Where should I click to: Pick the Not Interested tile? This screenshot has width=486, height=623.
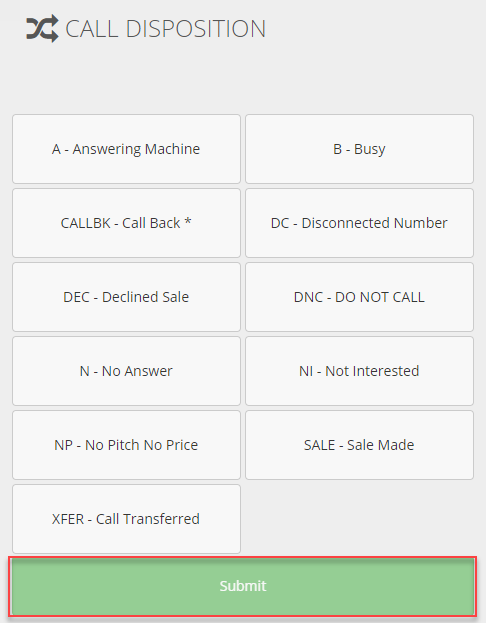tap(359, 371)
